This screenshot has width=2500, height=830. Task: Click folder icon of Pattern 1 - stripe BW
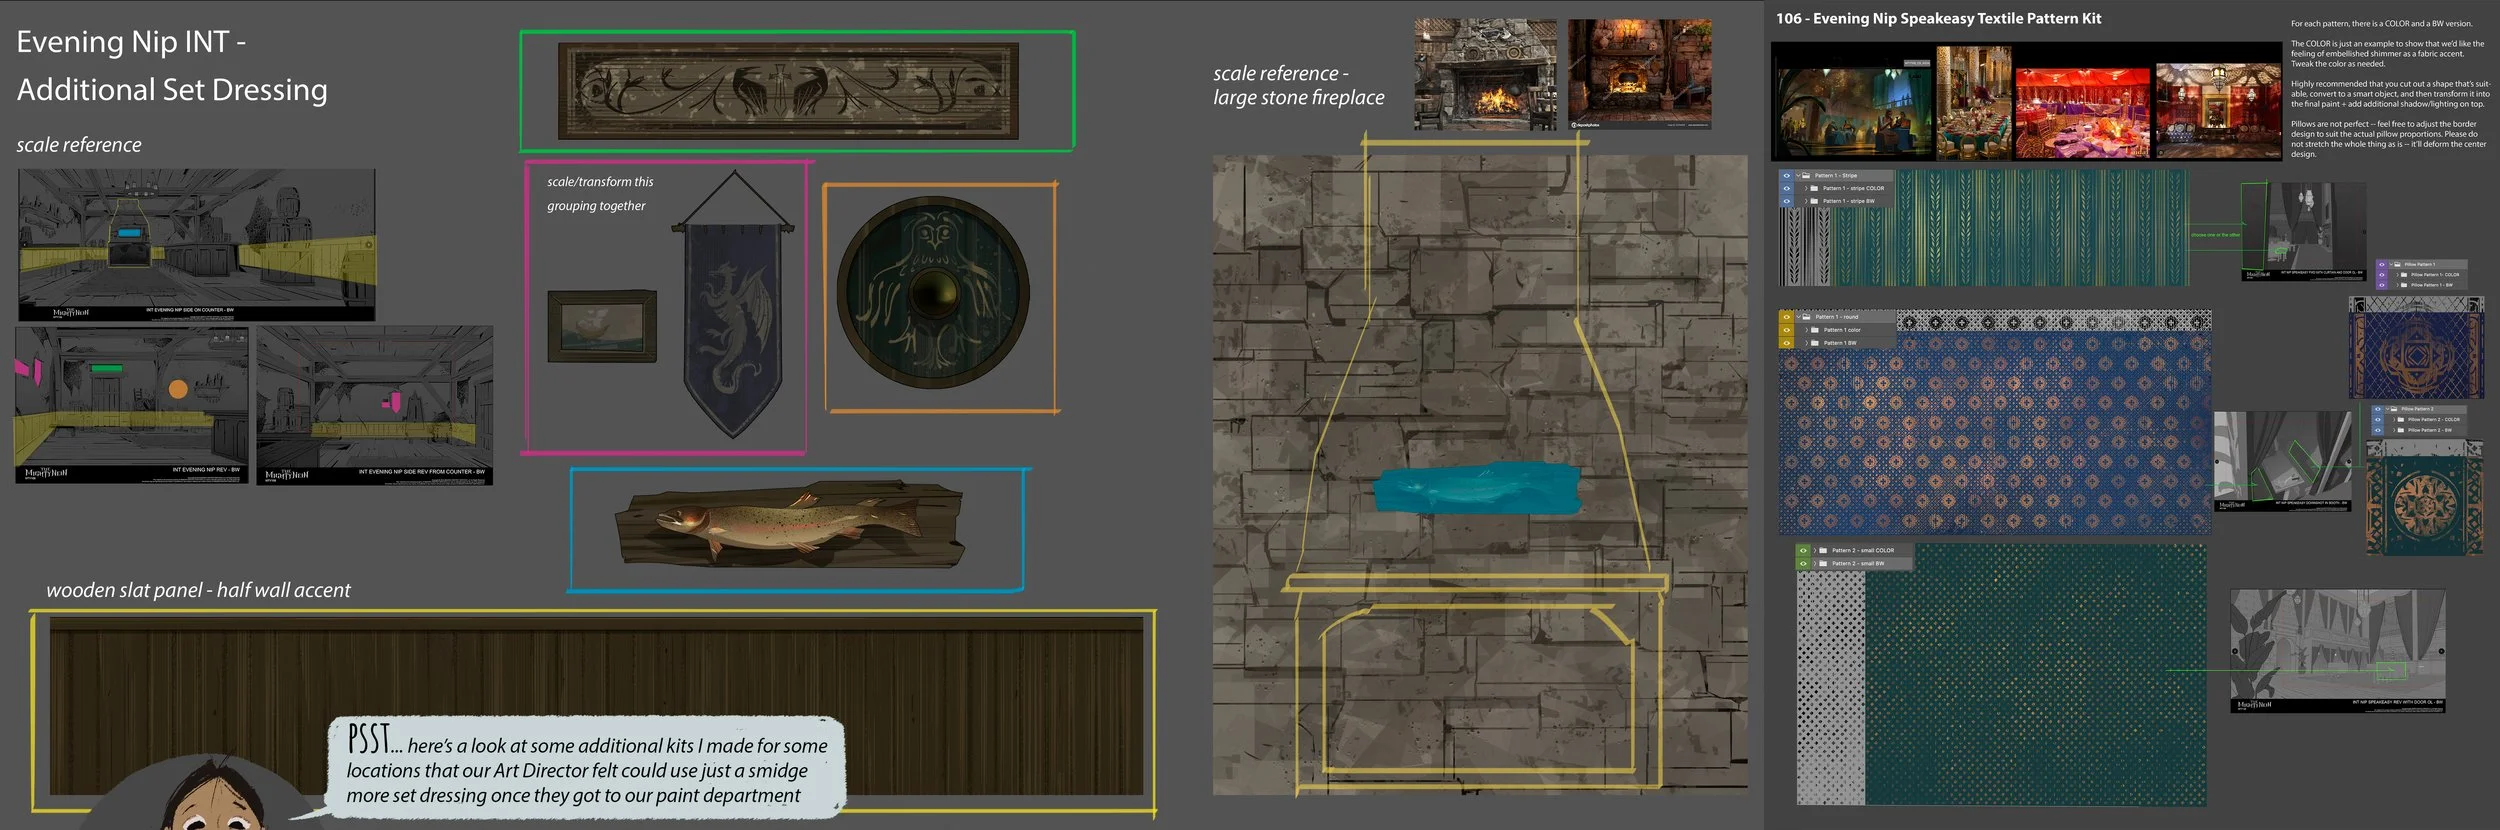point(1814,201)
